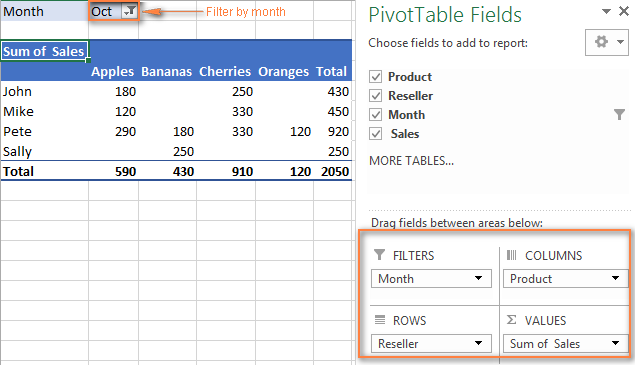
Task: Click the VALUES sigma icon
Action: [511, 320]
